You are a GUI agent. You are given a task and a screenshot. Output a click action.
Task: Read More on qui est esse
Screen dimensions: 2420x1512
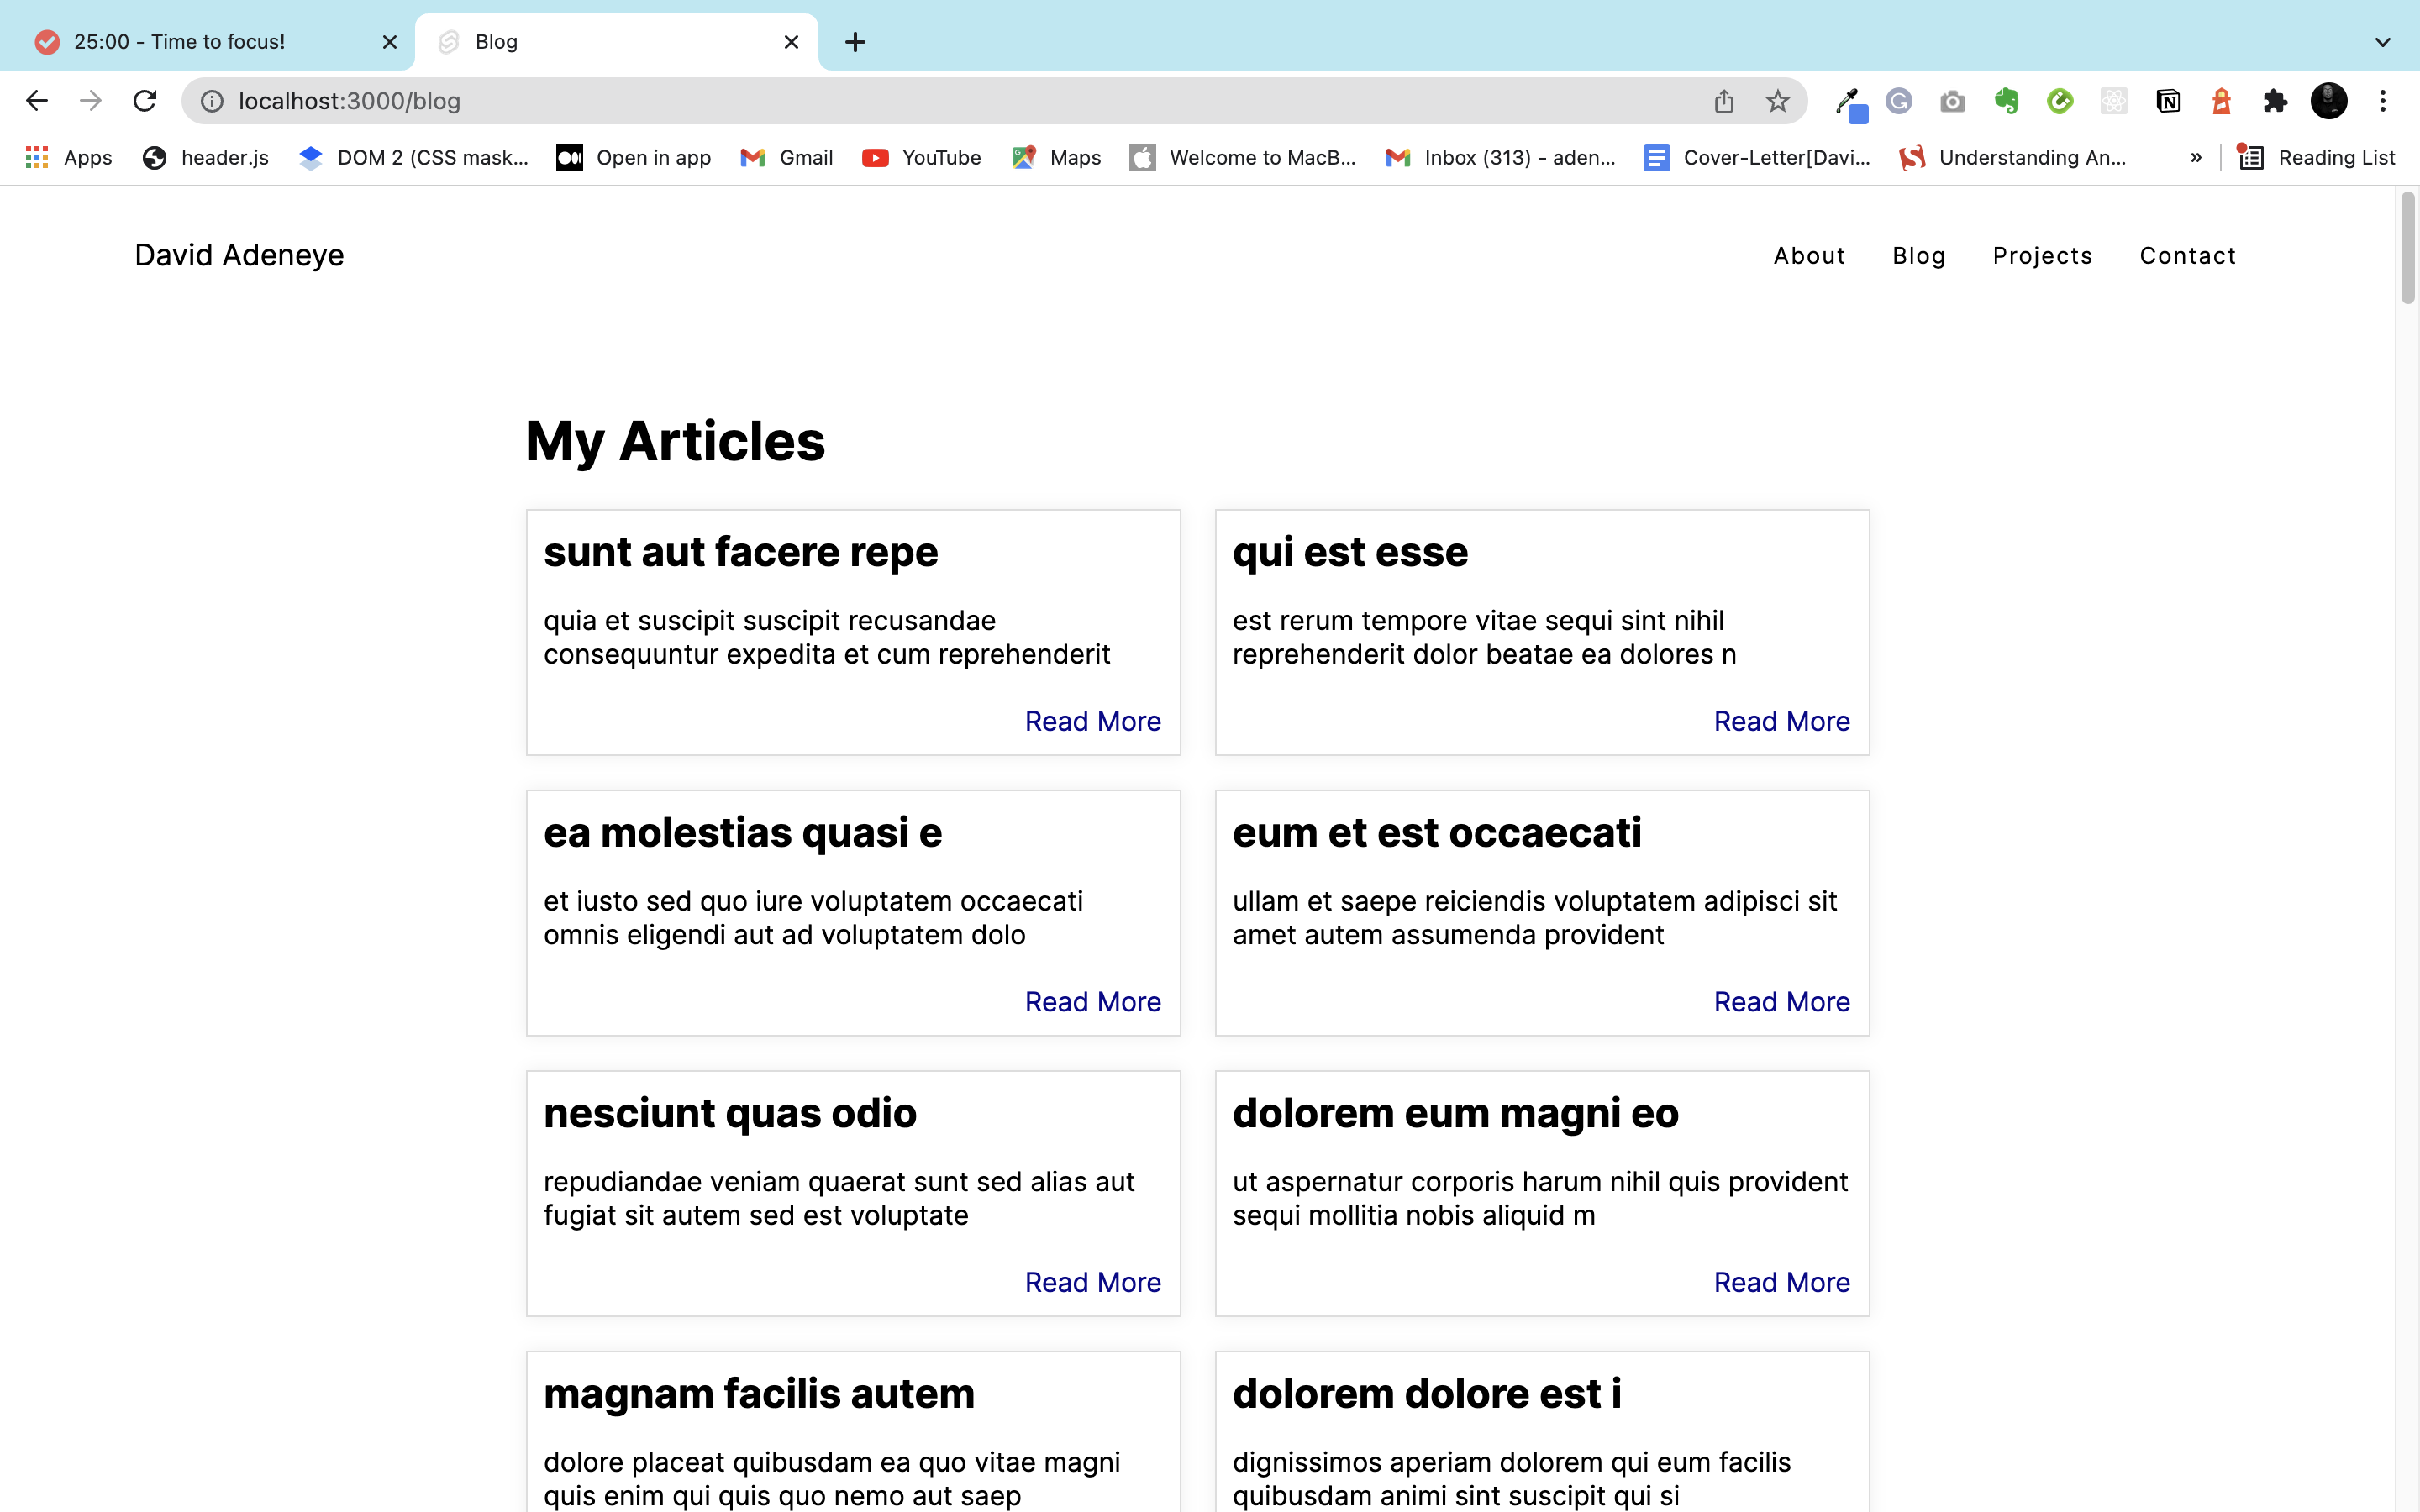(x=1781, y=721)
